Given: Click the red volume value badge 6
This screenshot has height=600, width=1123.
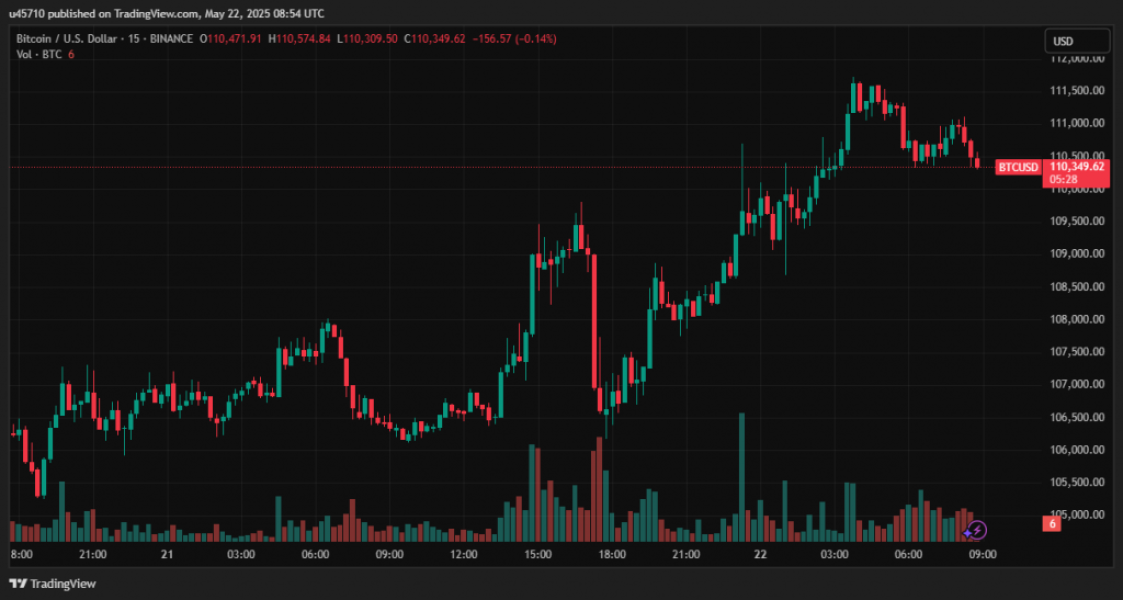Looking at the screenshot, I should [x=1053, y=524].
